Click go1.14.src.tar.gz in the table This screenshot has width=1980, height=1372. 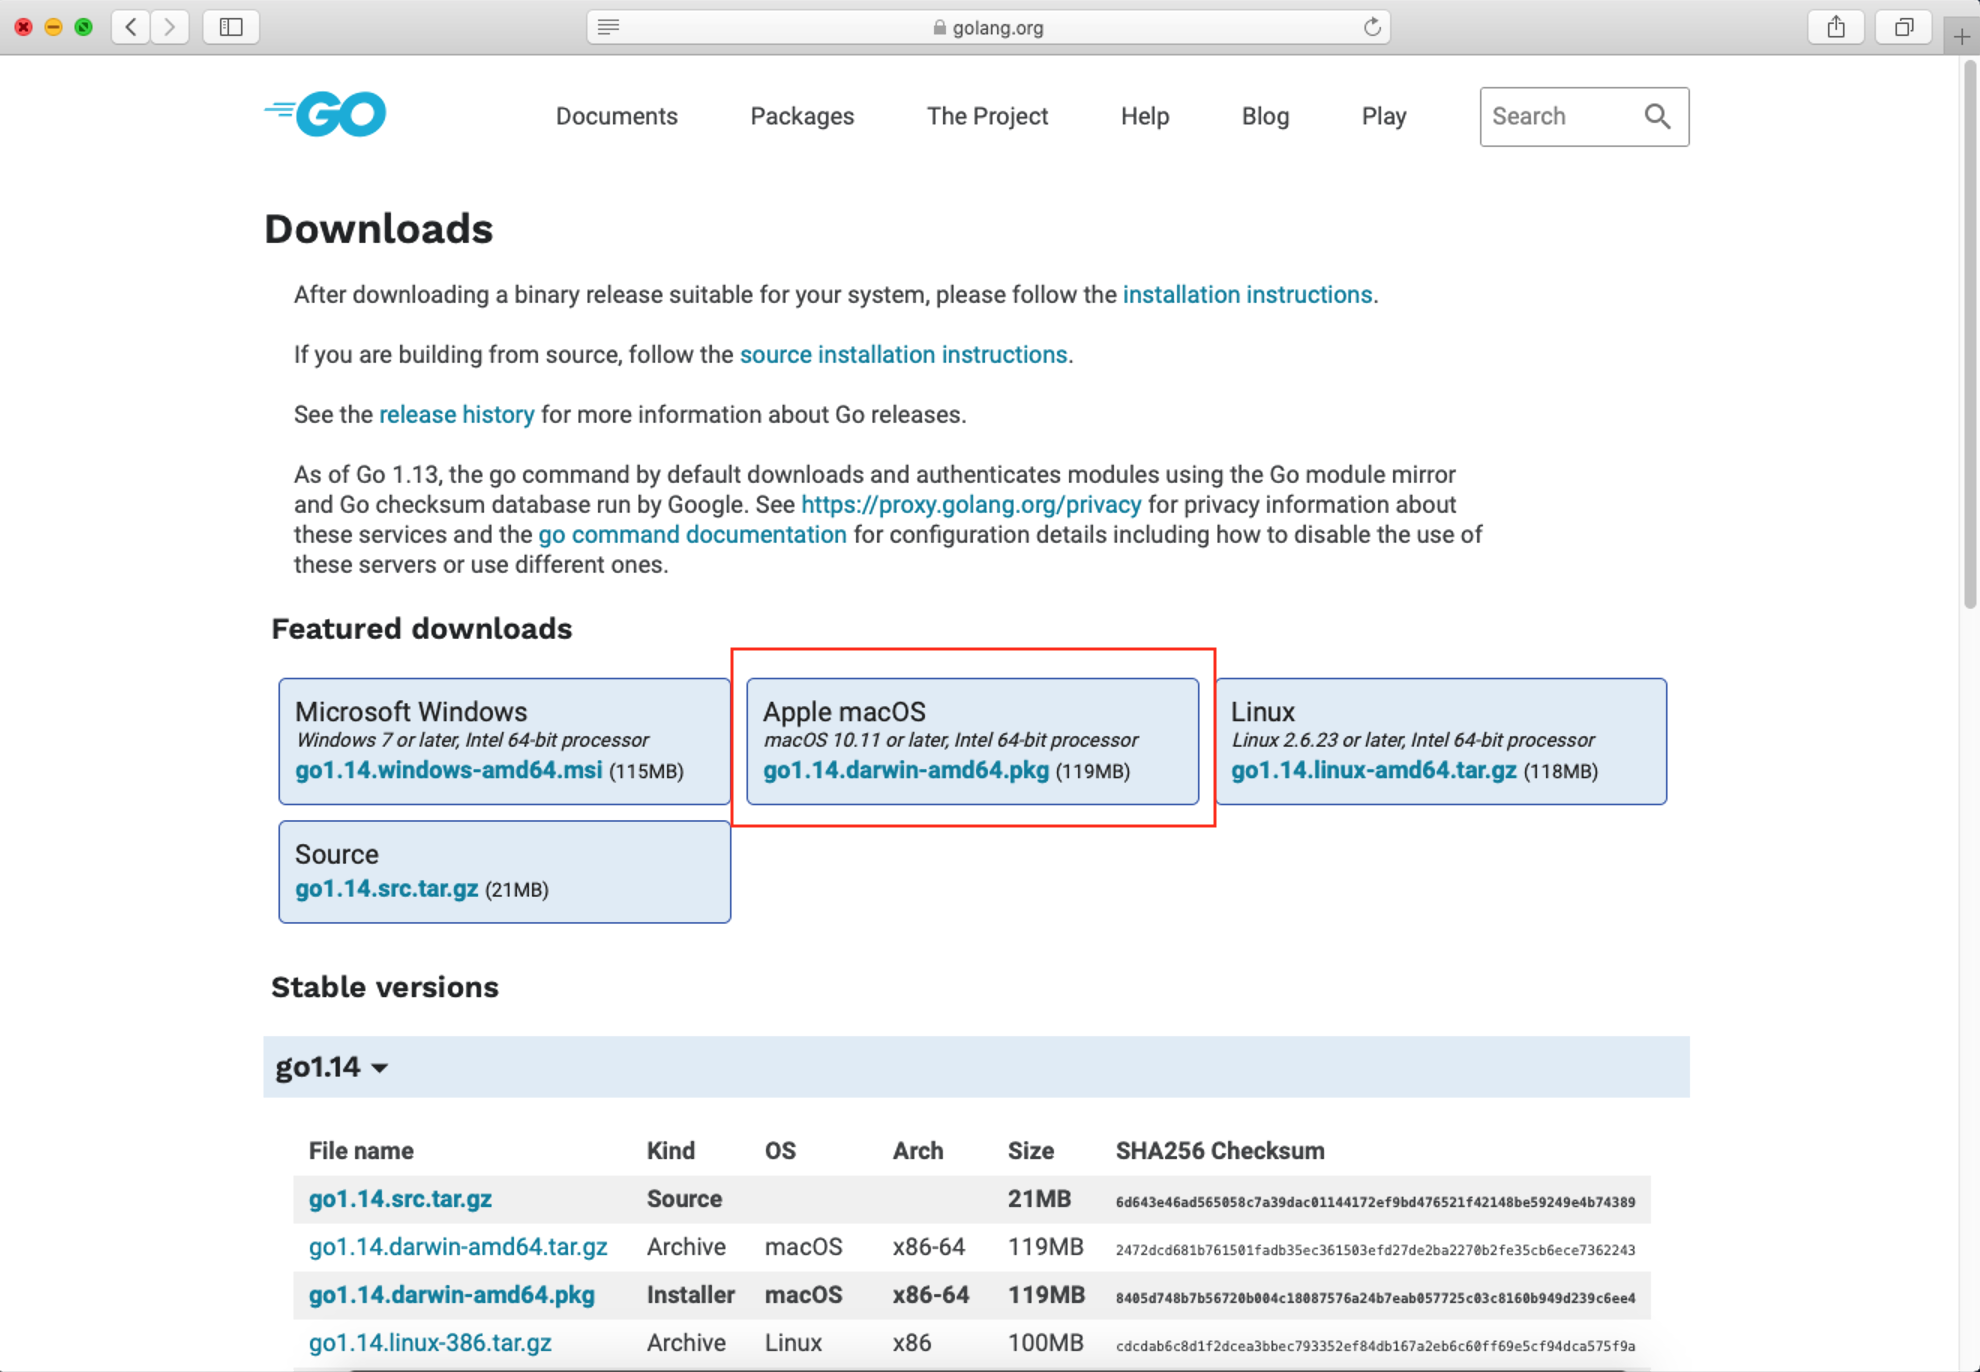[400, 1199]
